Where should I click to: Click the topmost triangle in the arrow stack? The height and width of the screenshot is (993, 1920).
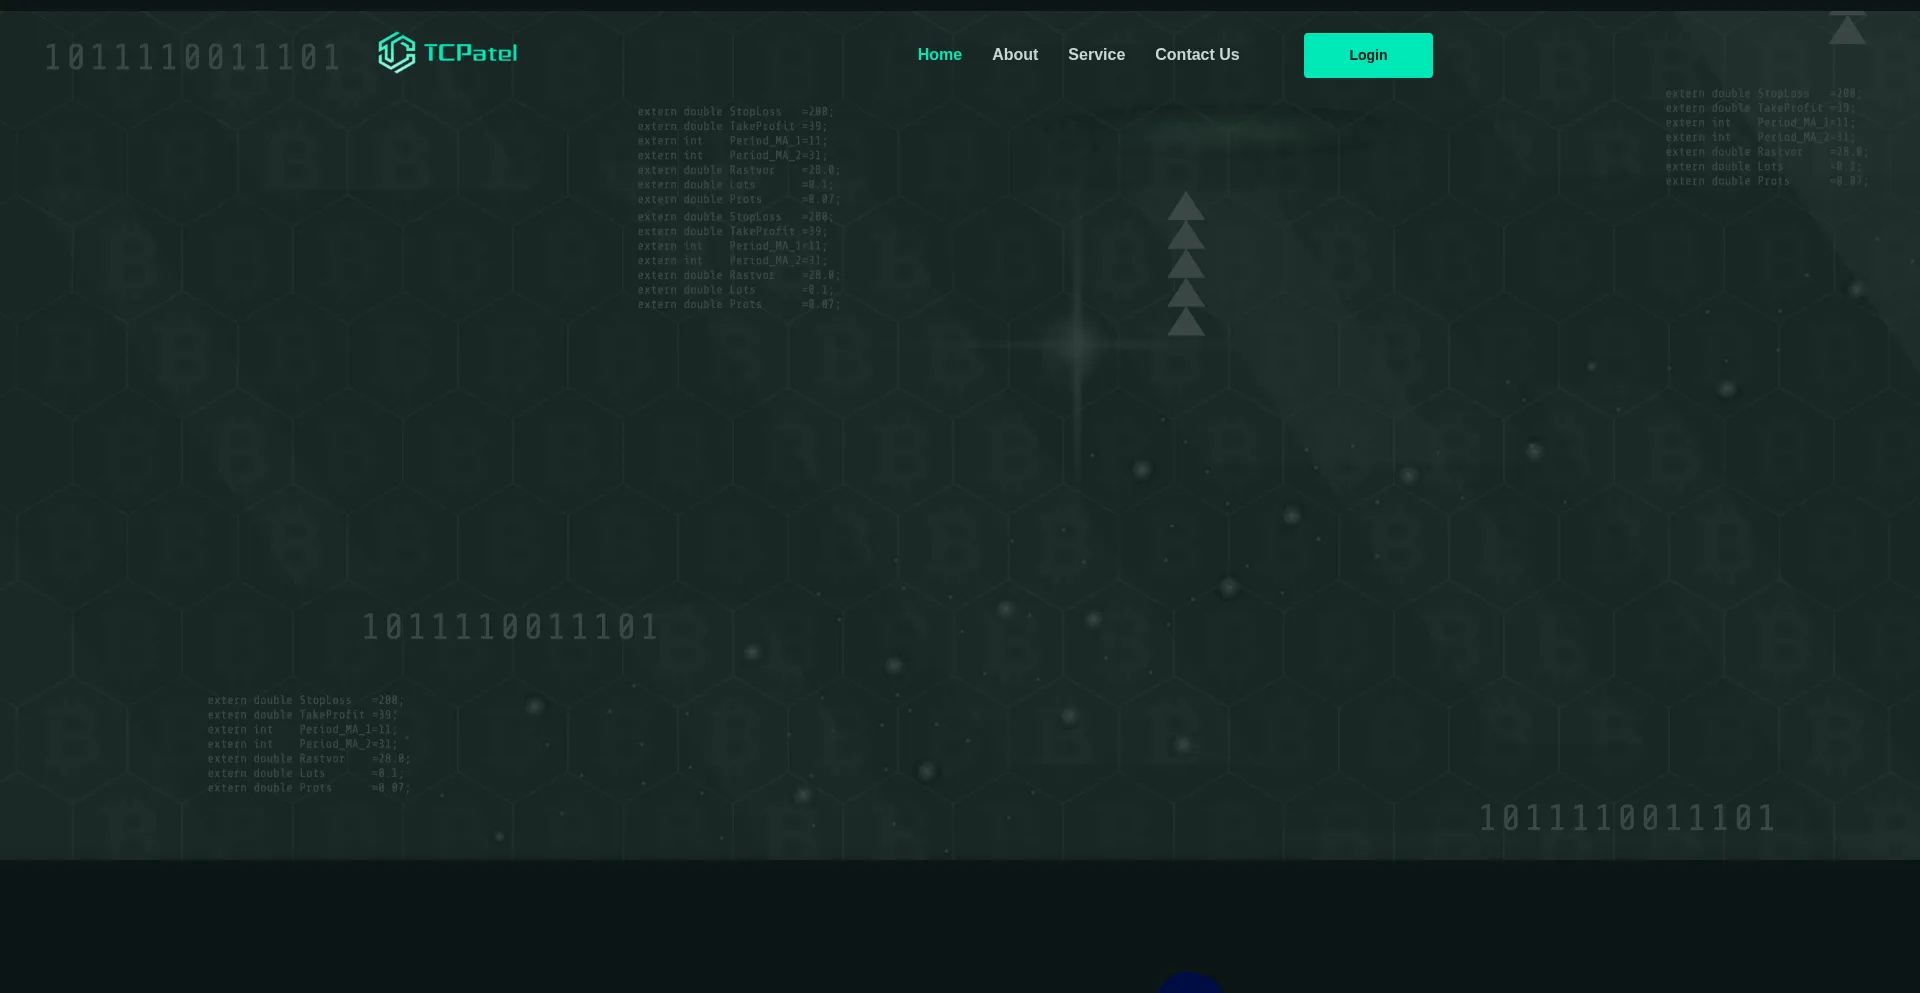click(1186, 208)
